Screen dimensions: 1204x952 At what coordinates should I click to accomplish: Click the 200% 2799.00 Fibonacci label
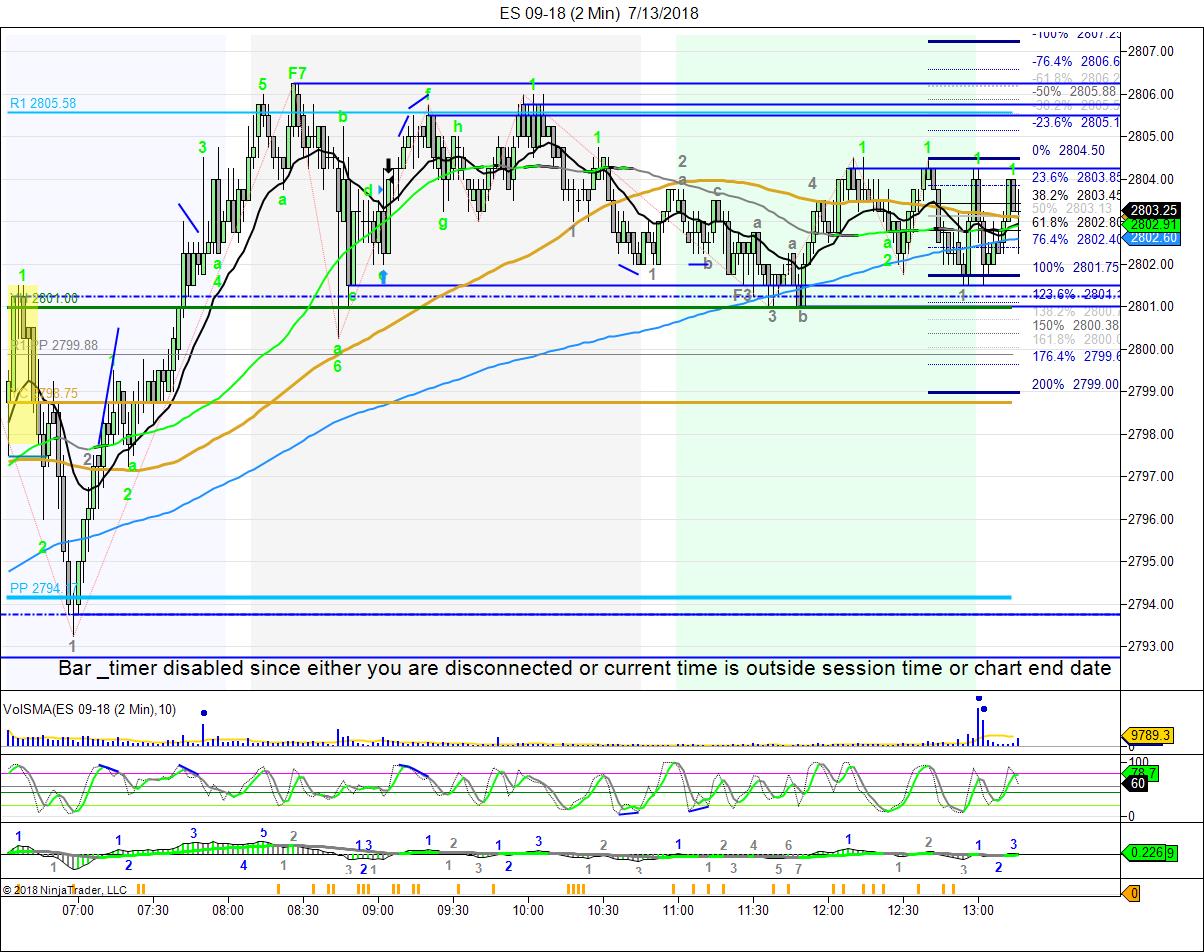[1076, 384]
